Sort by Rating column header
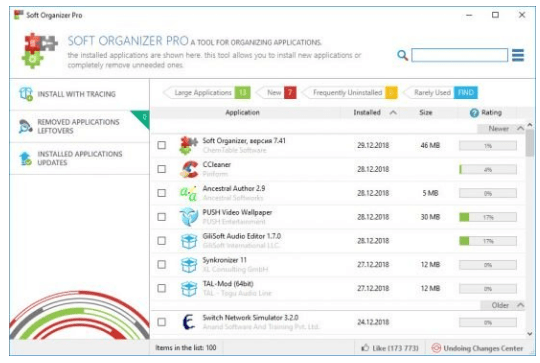The width and height of the screenshot is (540, 363). pos(486,113)
